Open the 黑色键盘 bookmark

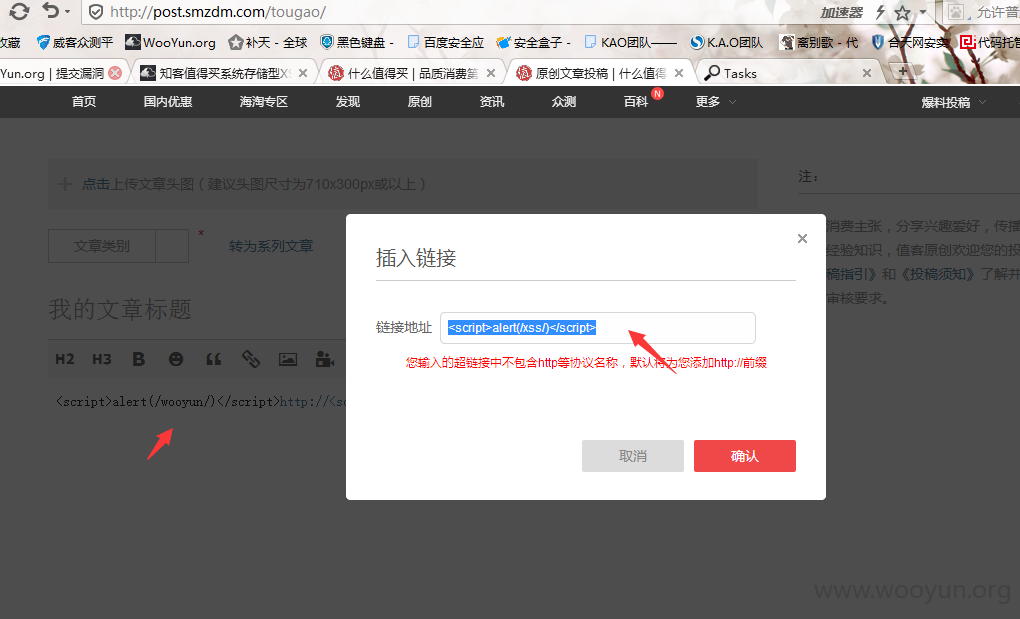[x=357, y=42]
